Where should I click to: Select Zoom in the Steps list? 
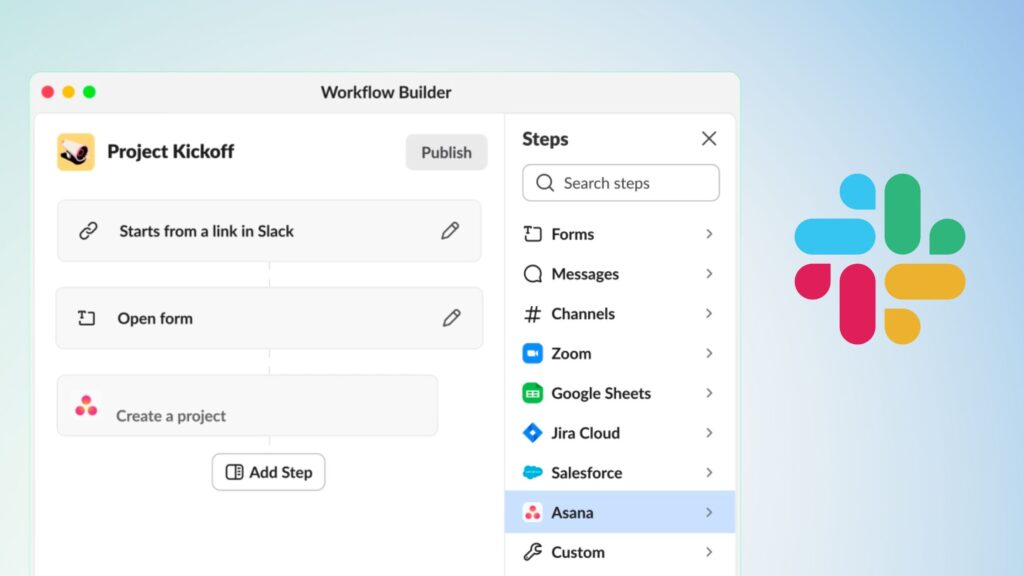[x=620, y=353]
